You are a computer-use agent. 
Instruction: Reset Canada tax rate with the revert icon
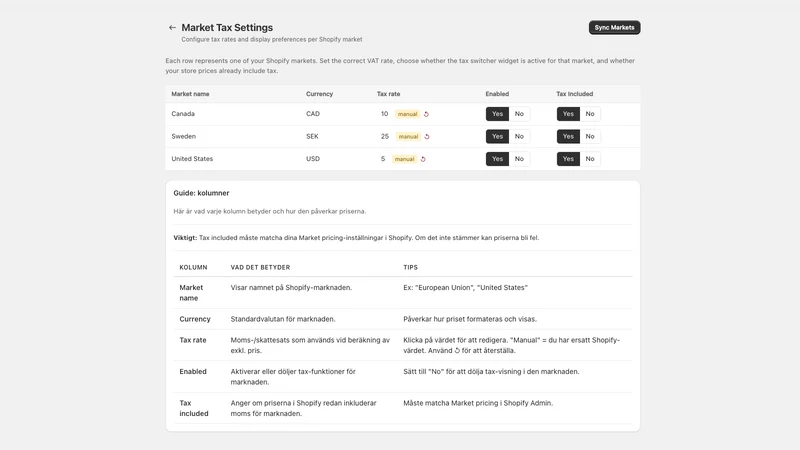pos(427,114)
